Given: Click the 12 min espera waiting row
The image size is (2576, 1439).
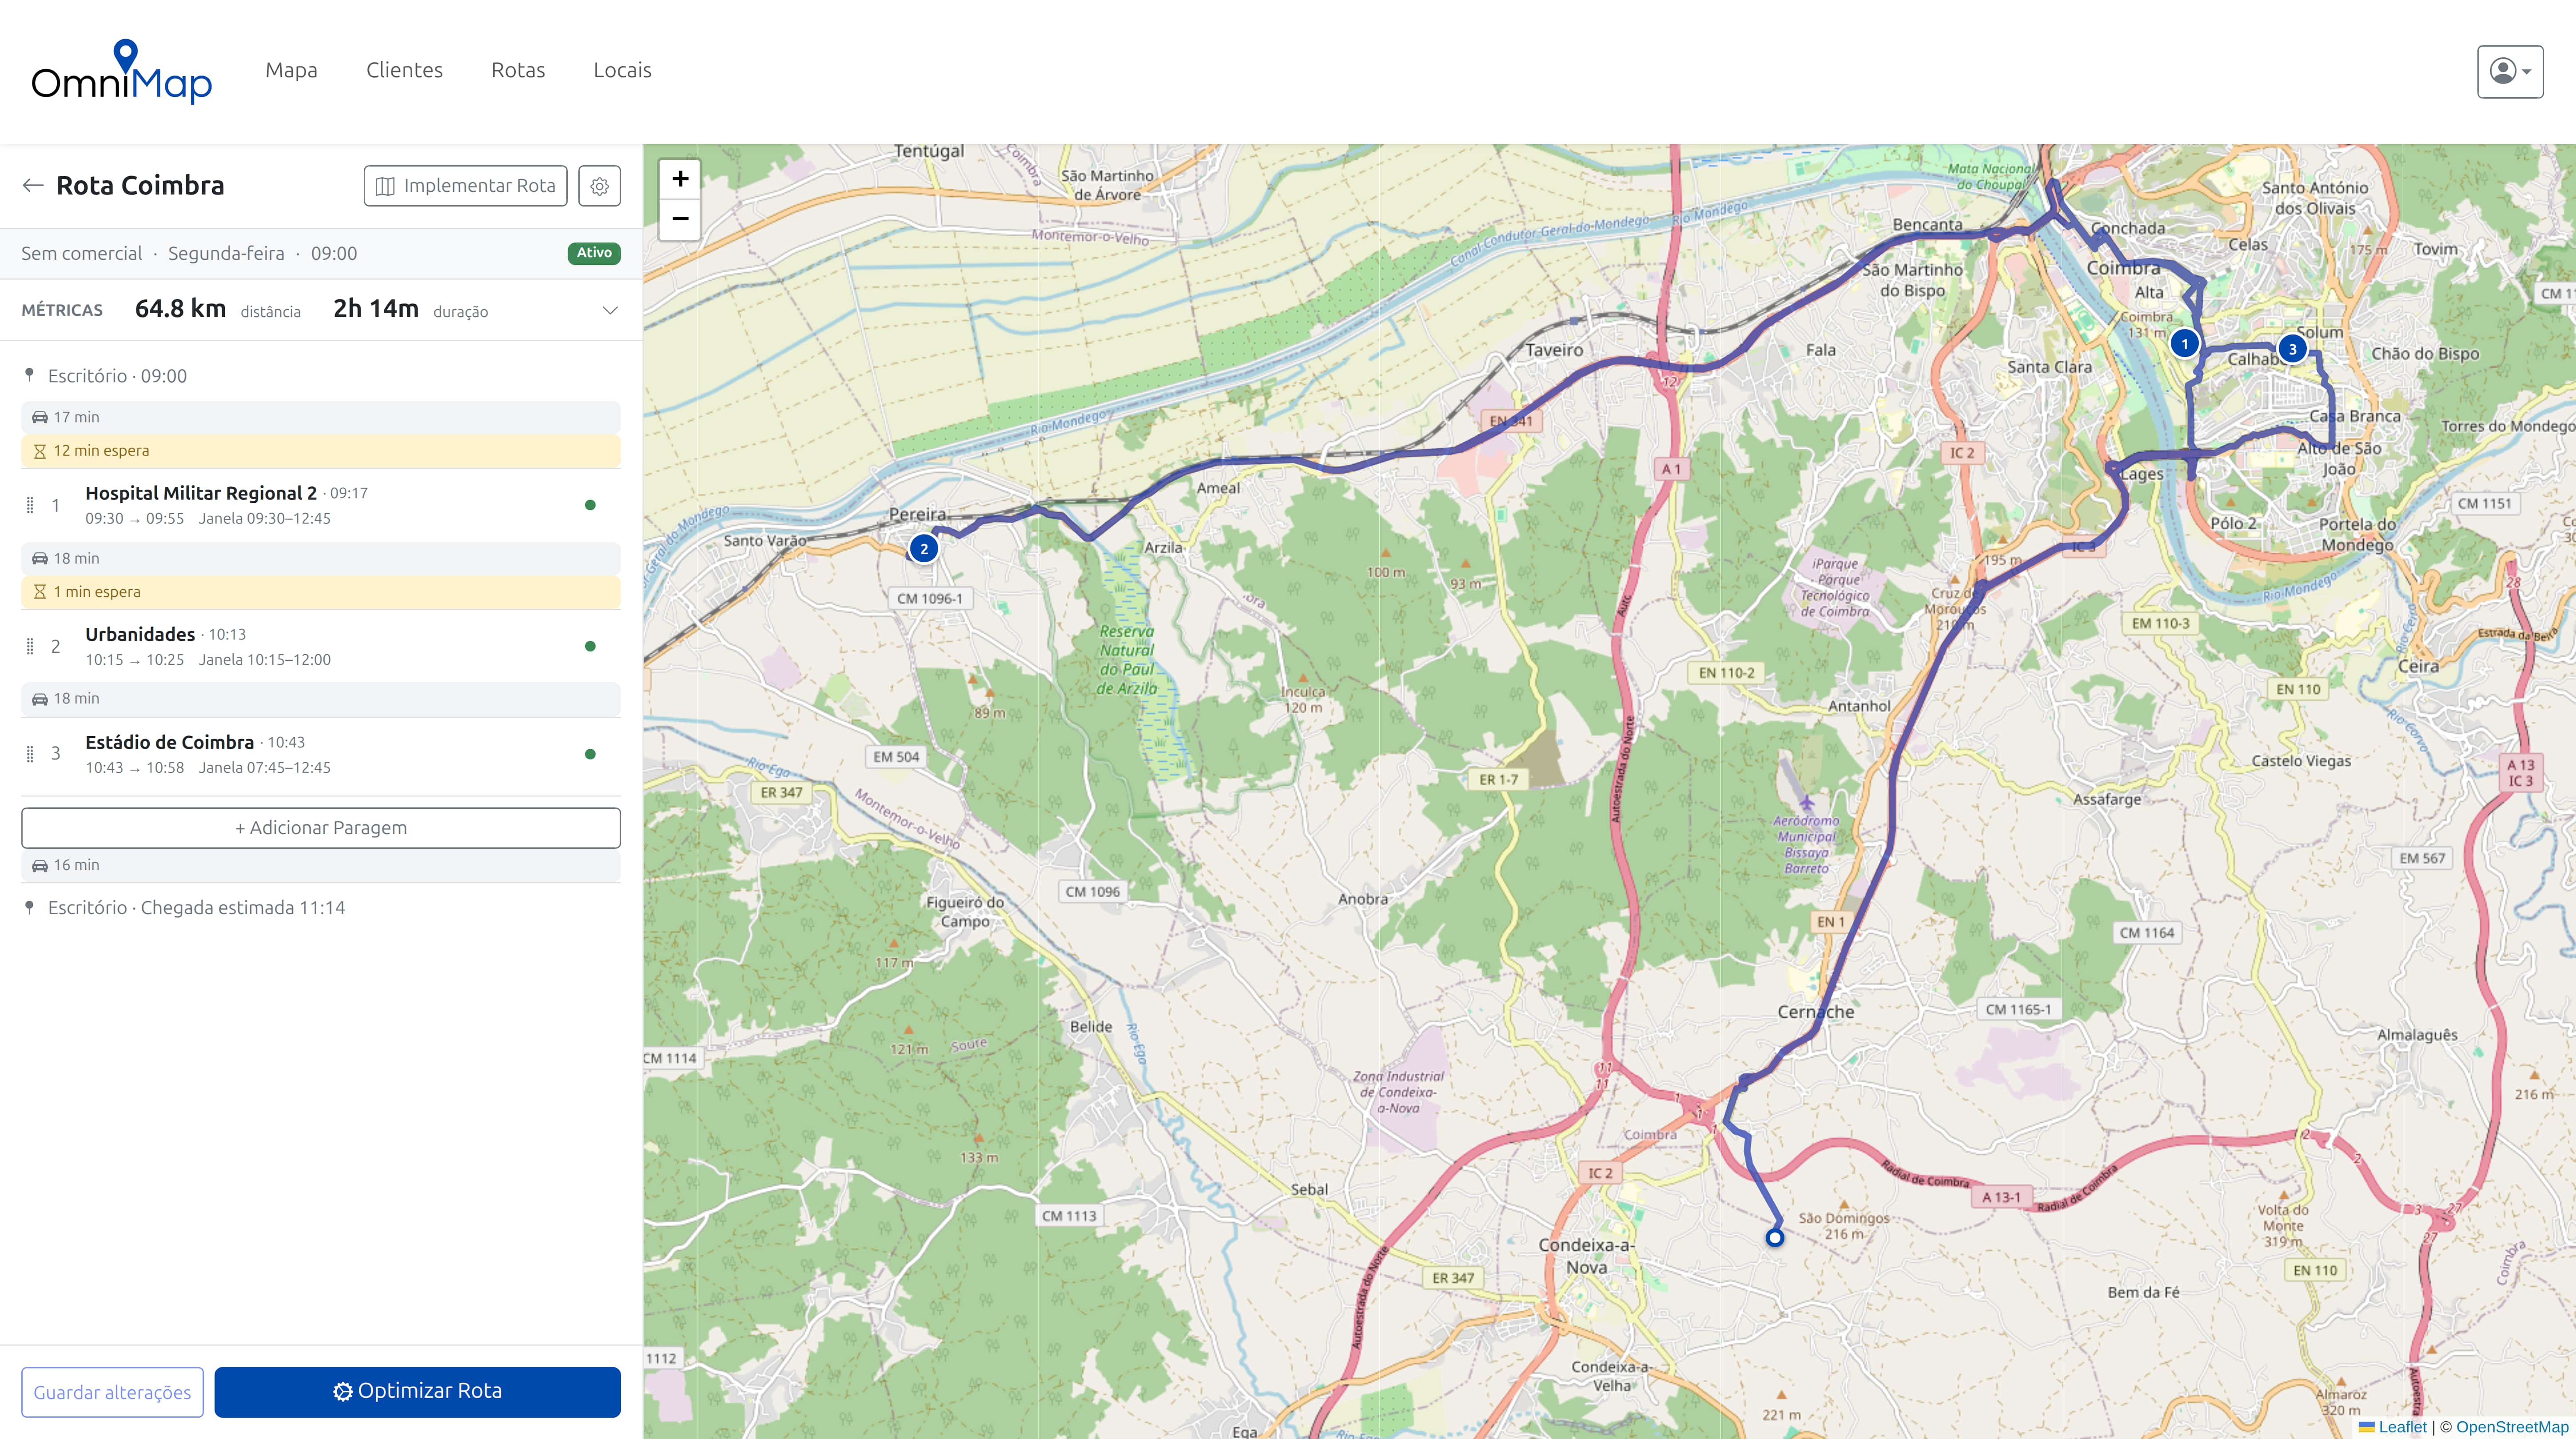Looking at the screenshot, I should coord(321,451).
